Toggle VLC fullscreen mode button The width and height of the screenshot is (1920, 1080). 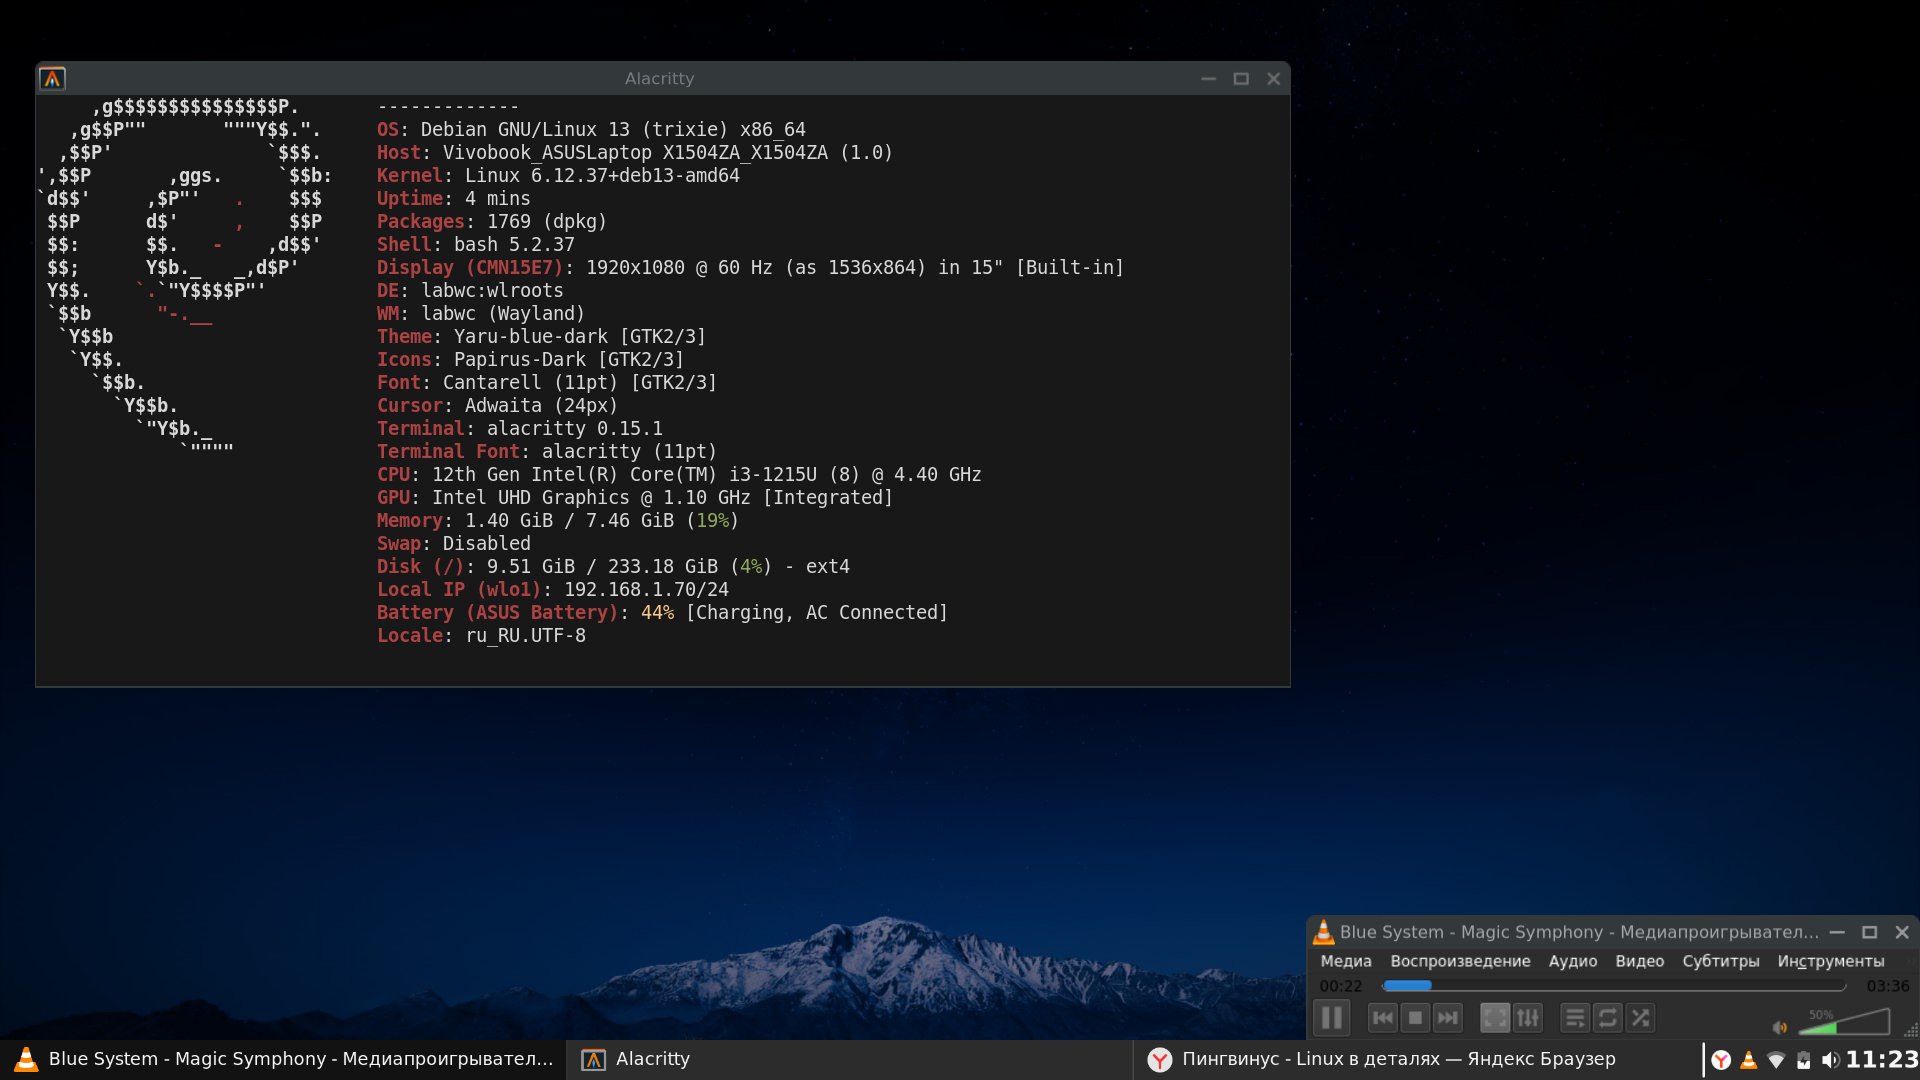1495,1018
